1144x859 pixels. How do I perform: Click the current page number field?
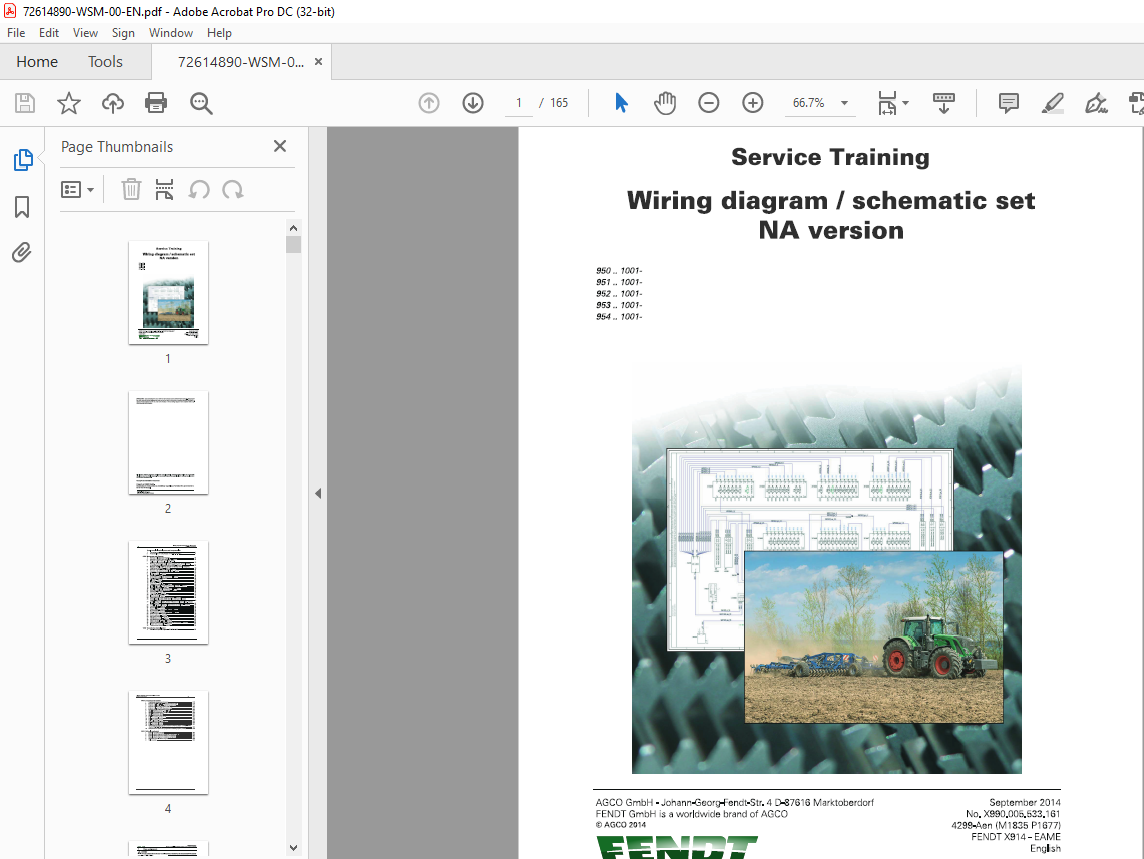519,103
